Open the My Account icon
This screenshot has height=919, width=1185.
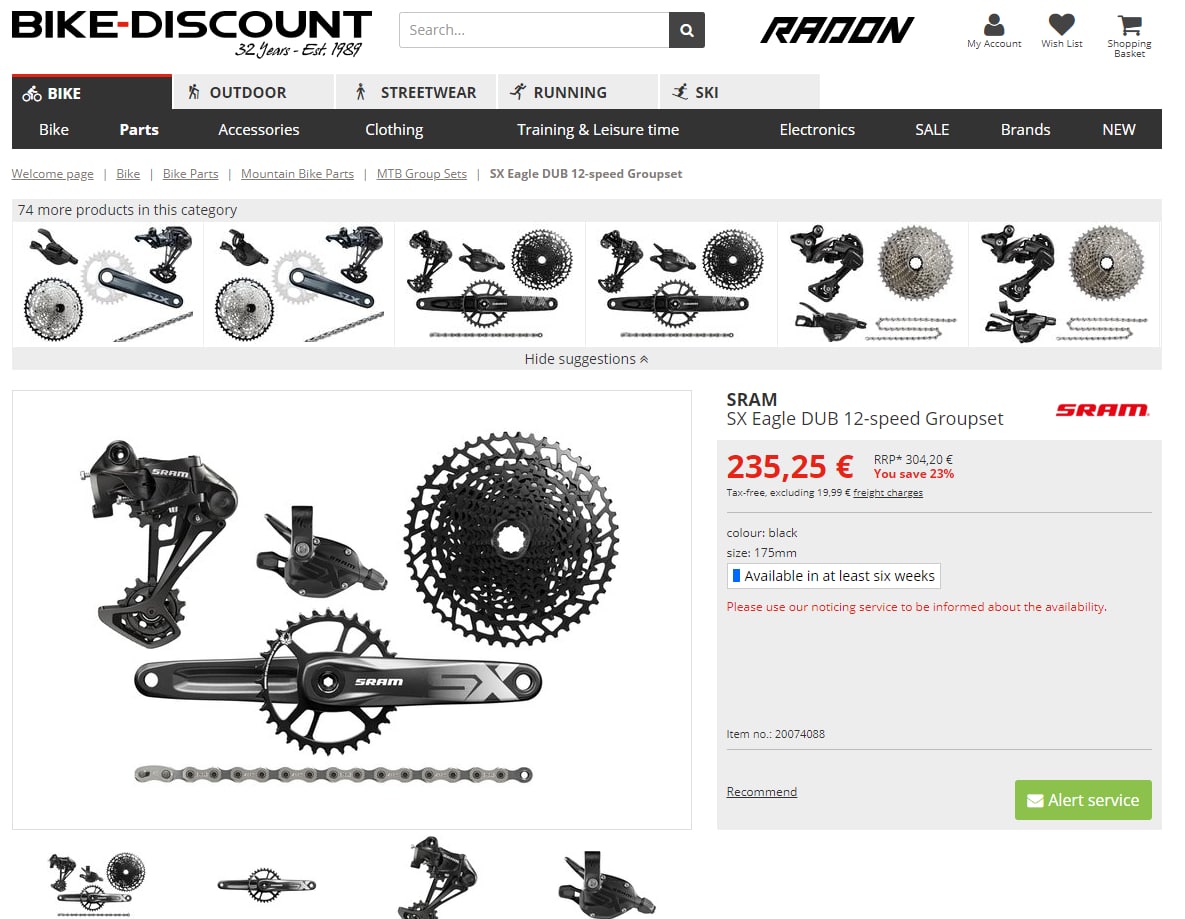pyautogui.click(x=994, y=31)
